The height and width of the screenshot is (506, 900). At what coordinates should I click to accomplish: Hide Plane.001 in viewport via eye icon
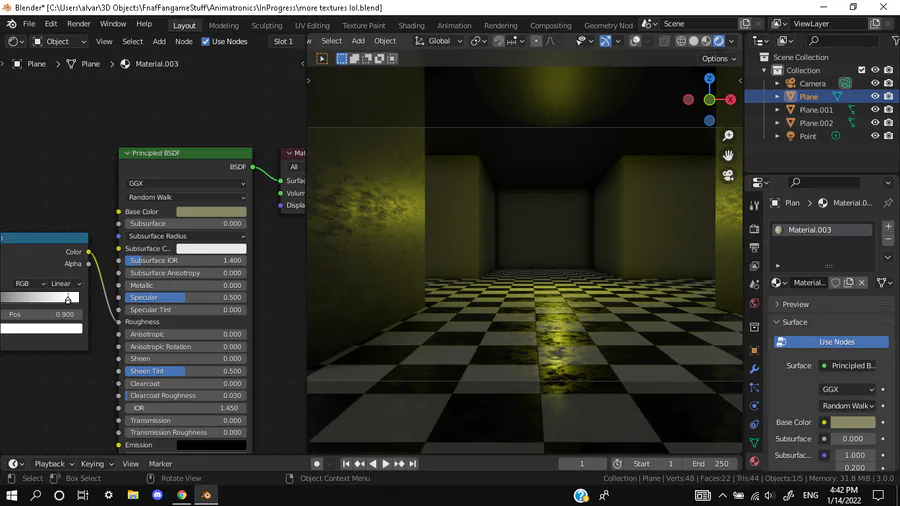pyautogui.click(x=875, y=110)
